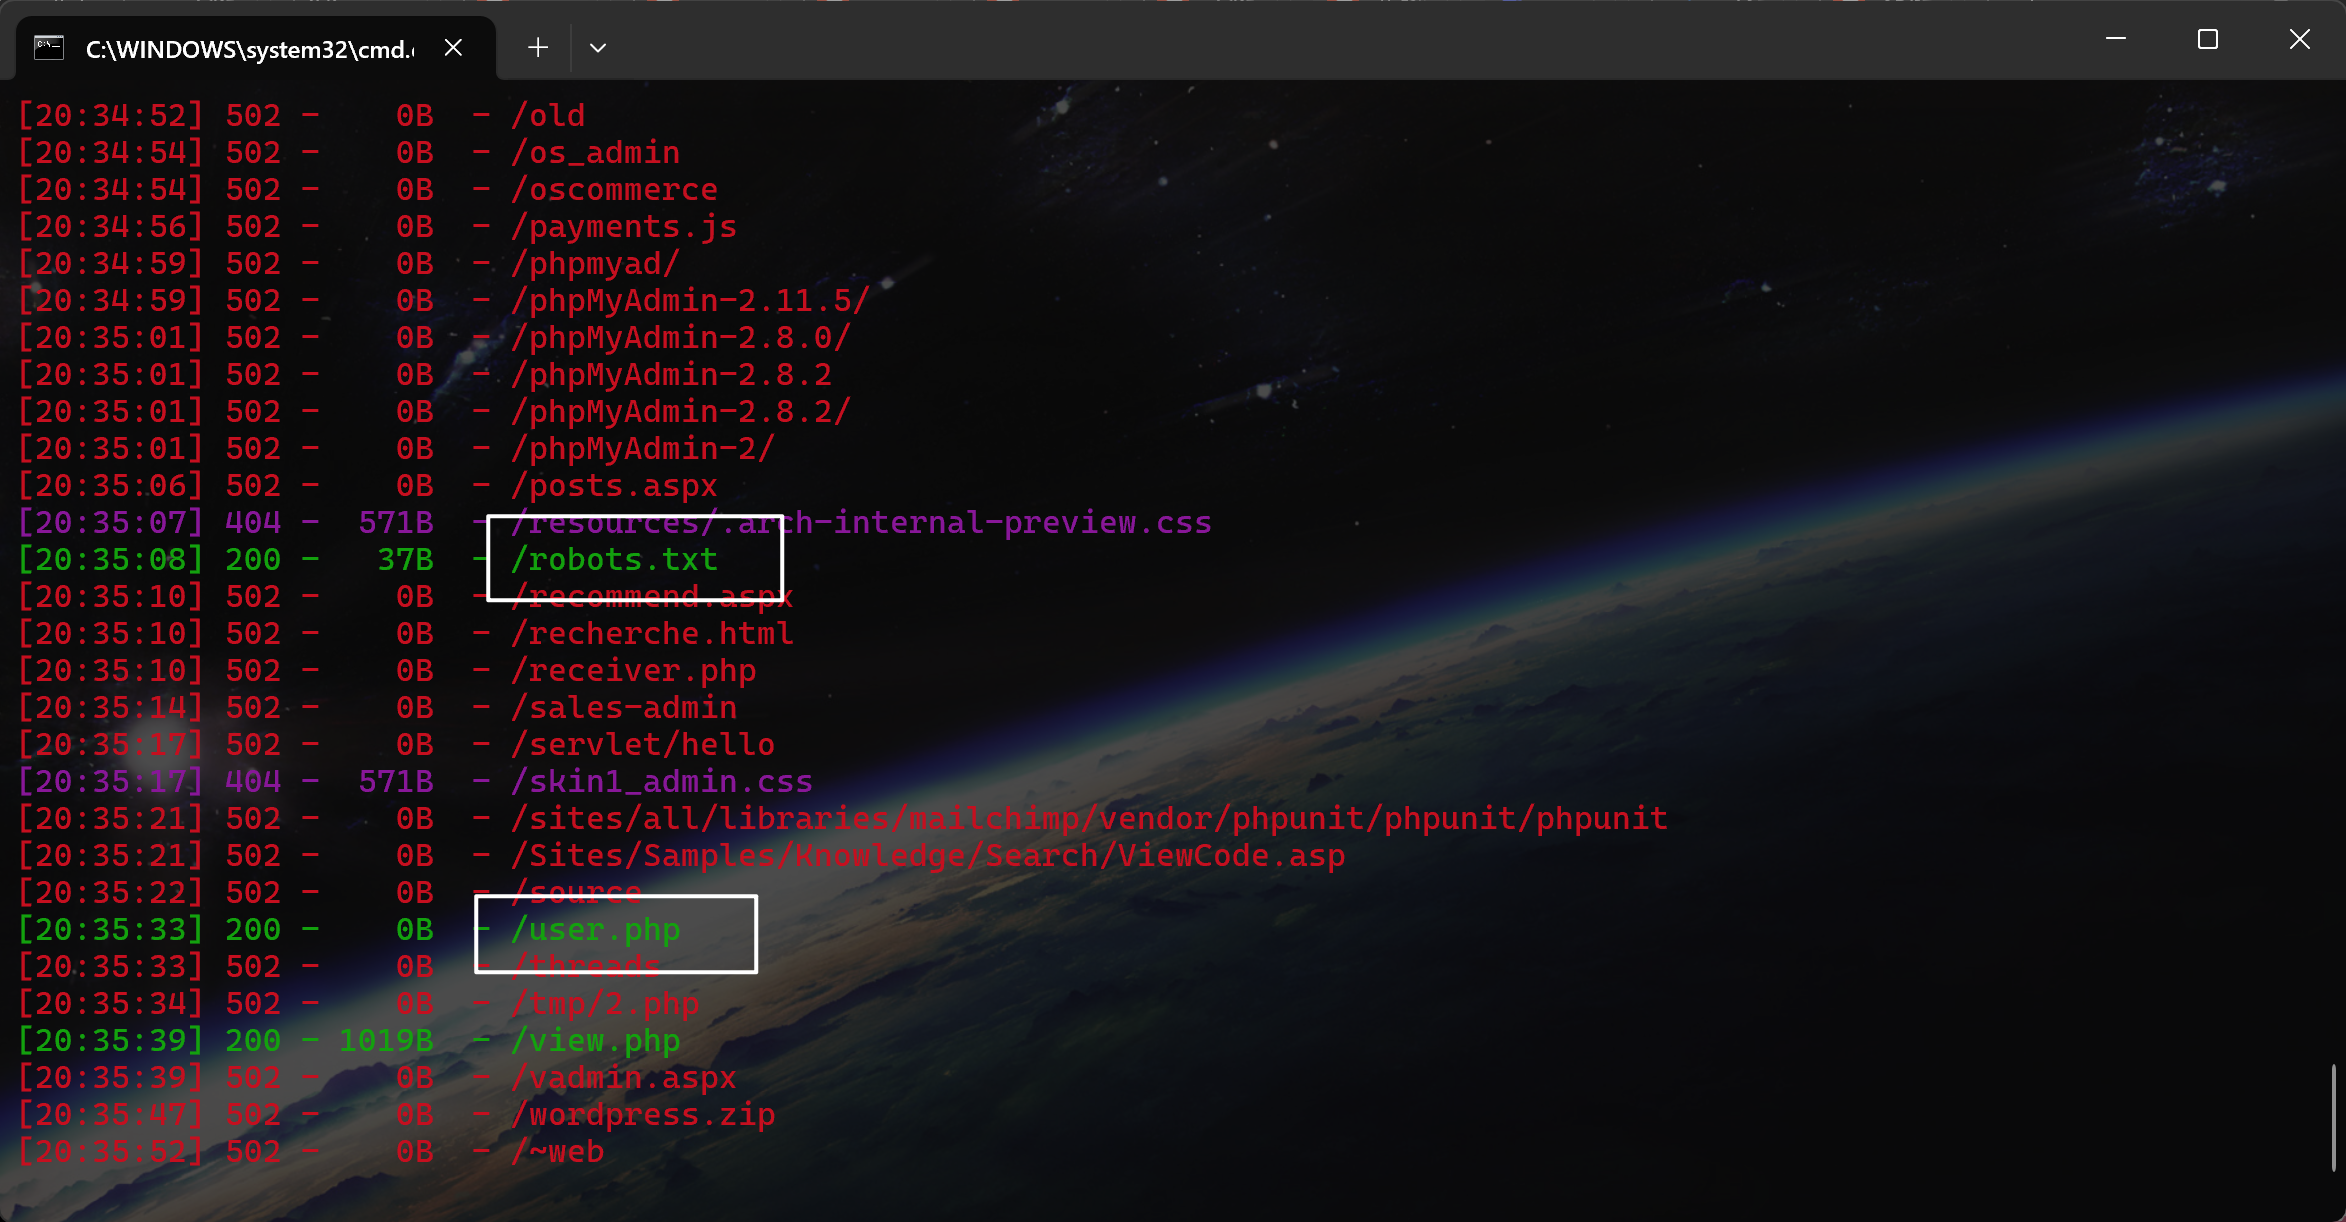Click the /servlet/hello path
Viewport: 2346px width, 1222px height.
click(643, 745)
